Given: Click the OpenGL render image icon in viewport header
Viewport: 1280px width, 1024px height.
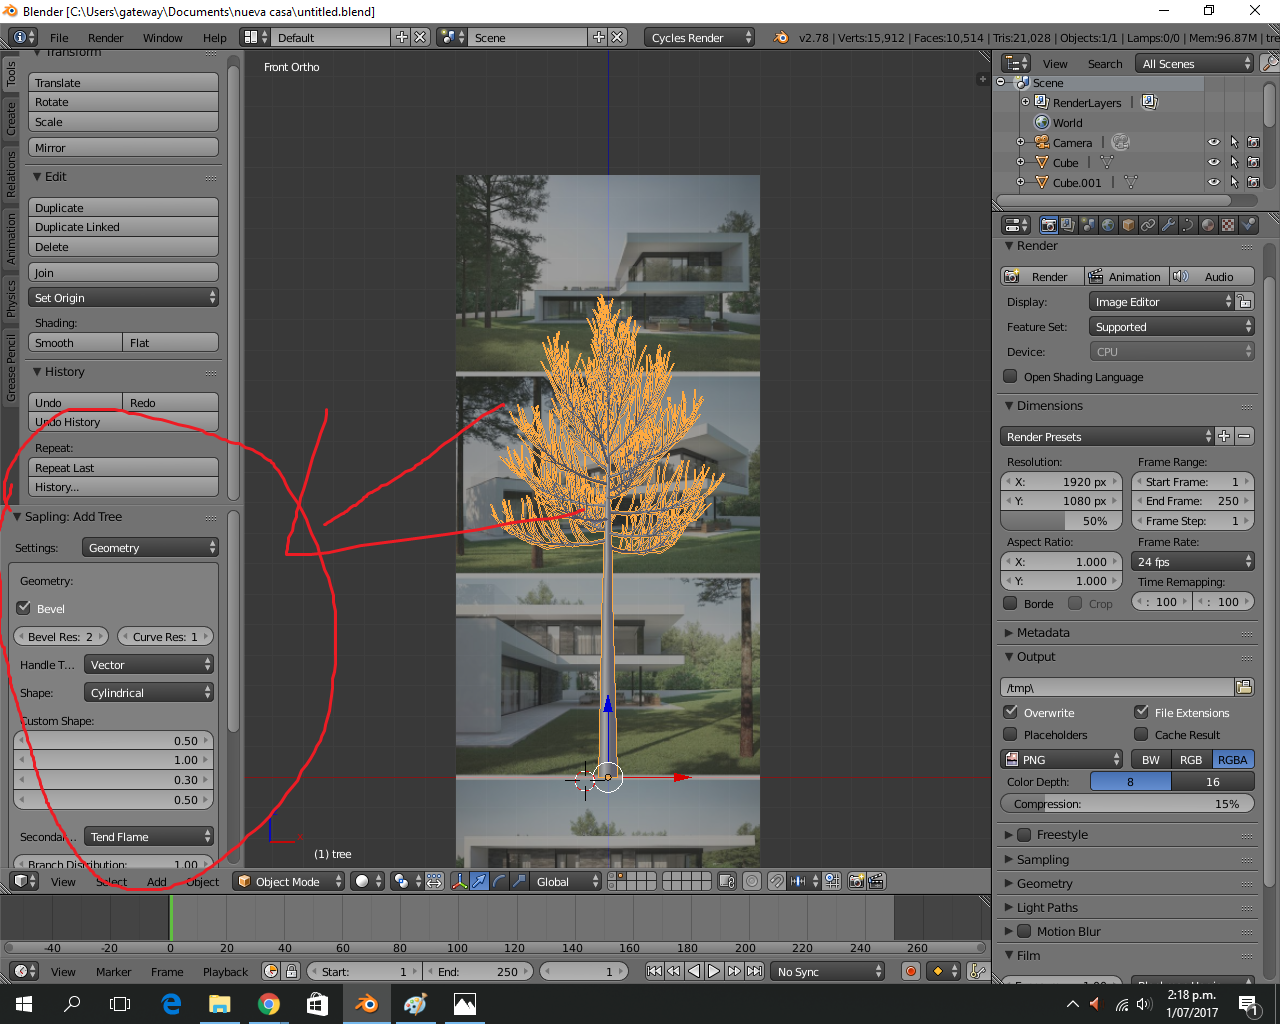Looking at the screenshot, I should coord(857,881).
